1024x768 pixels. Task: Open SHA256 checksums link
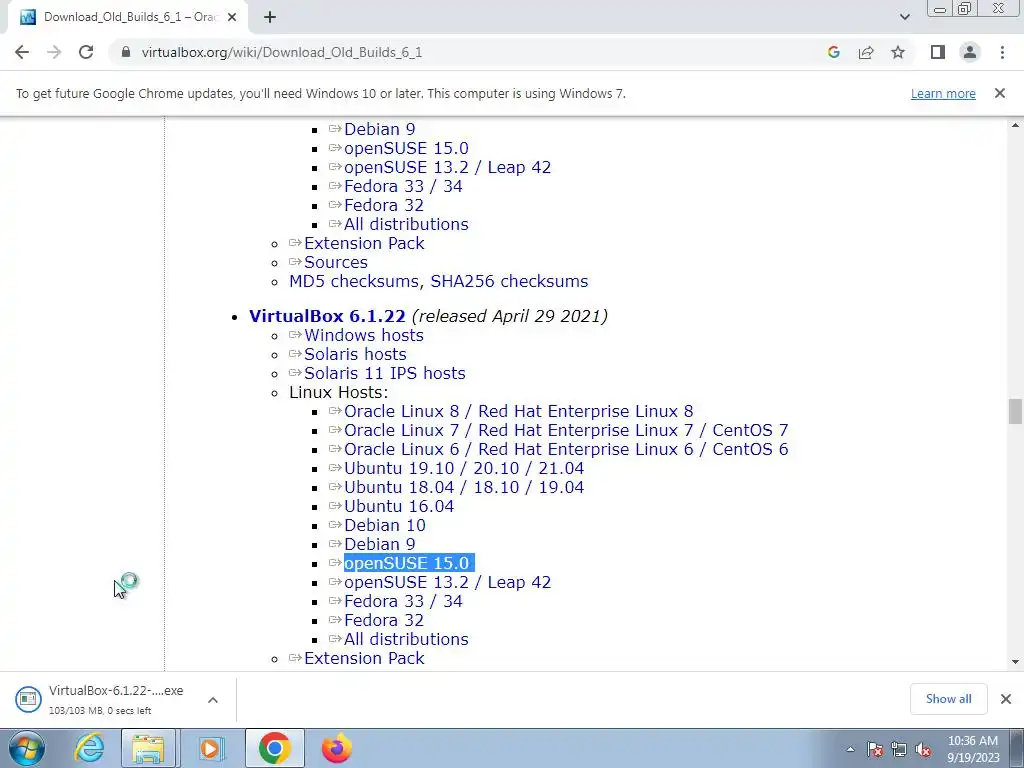[x=509, y=281]
